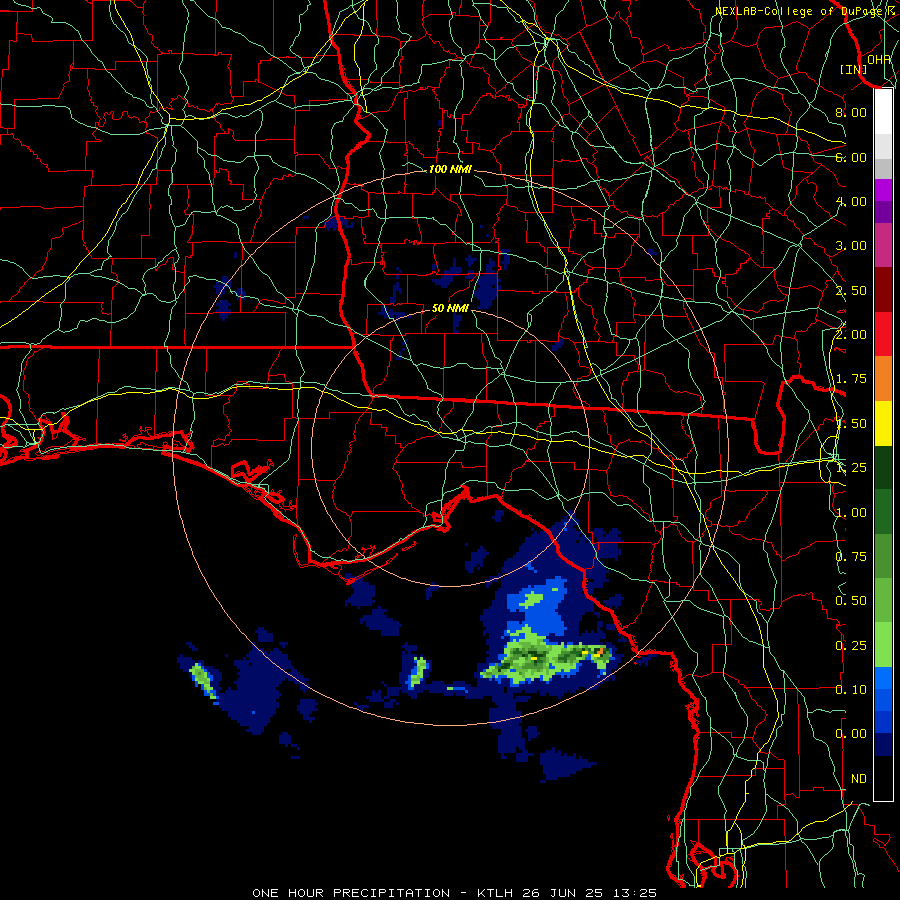Select the light blue legend swatch
The image size is (900, 900).
883,678
